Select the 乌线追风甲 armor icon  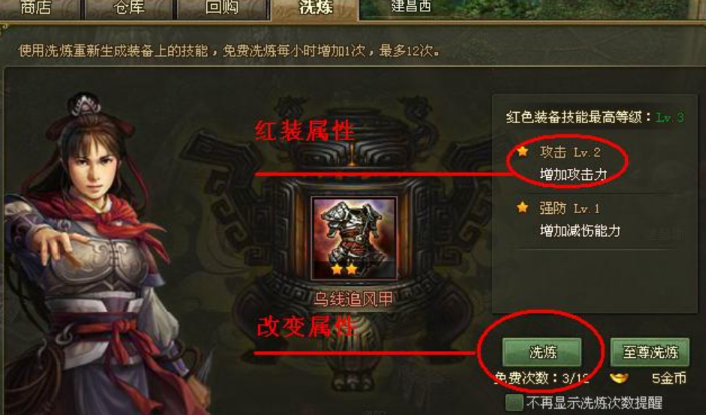coord(354,238)
